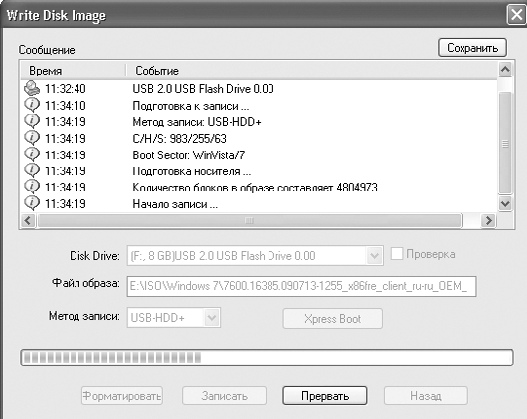
Task: Select info icon beside 'Подготовка к записи'
Action: [32, 105]
